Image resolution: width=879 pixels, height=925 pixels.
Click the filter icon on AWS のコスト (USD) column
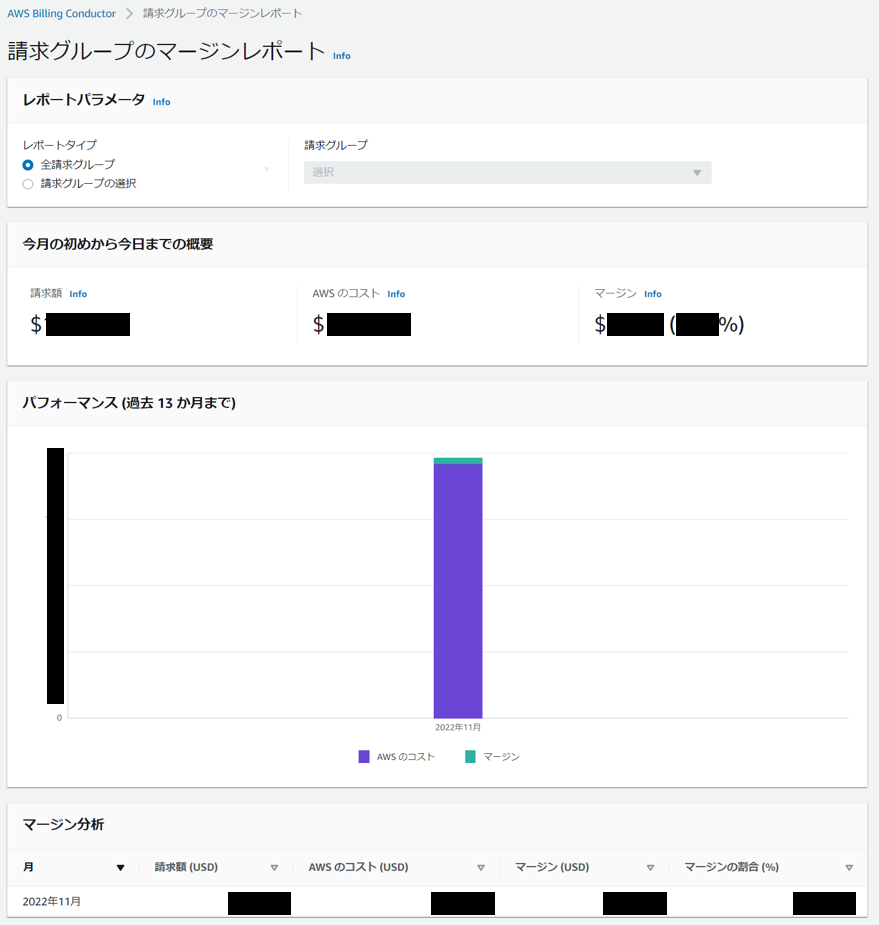tap(481, 867)
